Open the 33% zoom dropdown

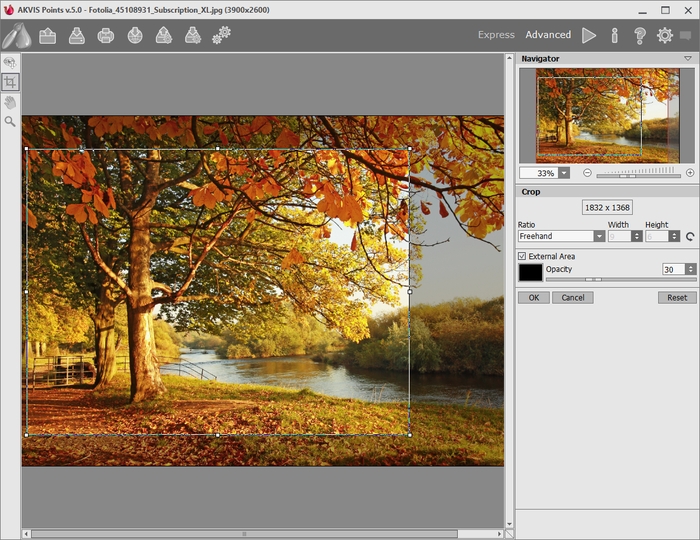(x=564, y=173)
